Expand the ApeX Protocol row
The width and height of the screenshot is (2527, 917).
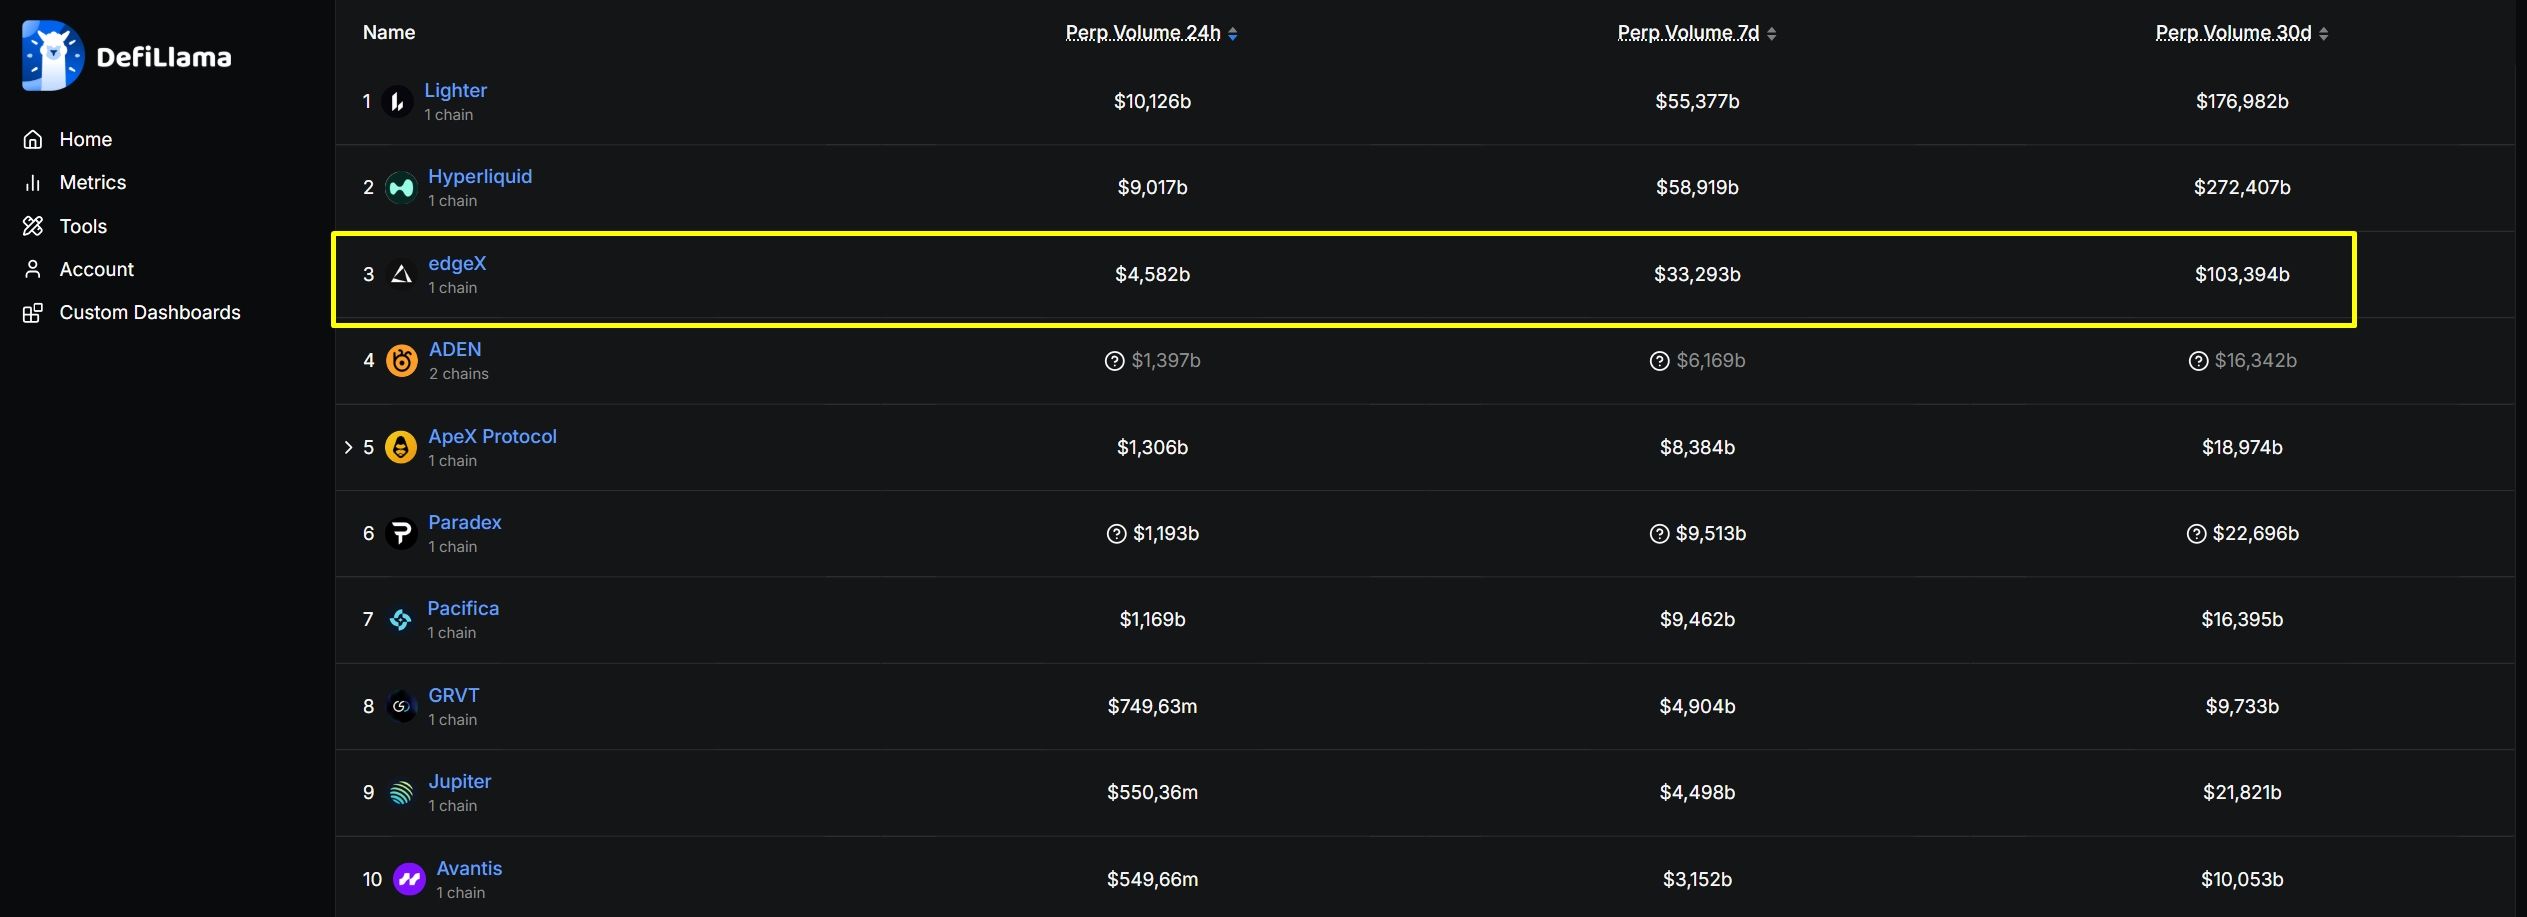click(348, 447)
